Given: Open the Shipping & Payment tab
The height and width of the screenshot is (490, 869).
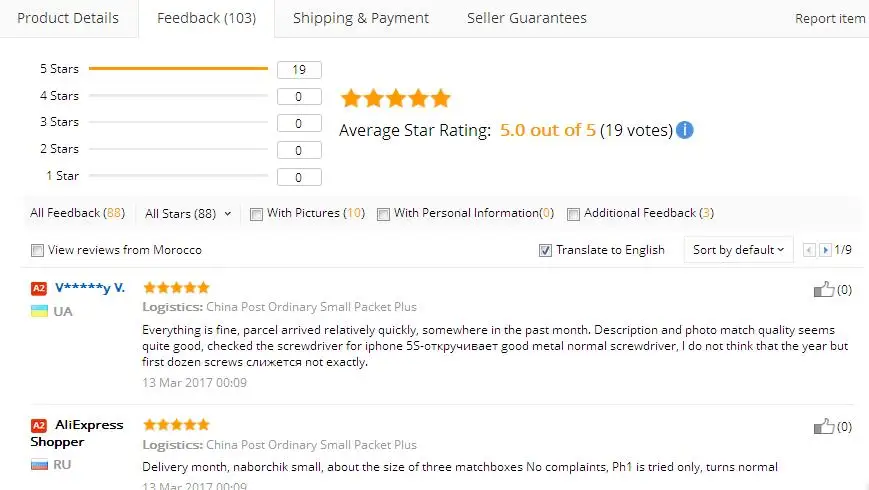Looking at the screenshot, I should click(361, 18).
